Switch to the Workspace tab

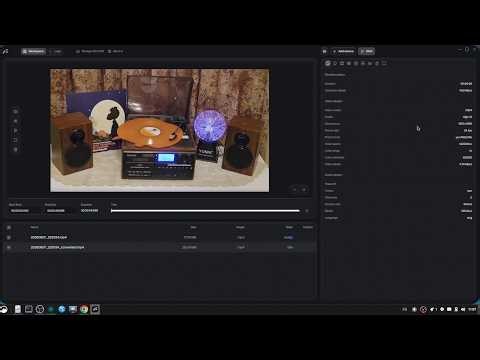coord(33,51)
